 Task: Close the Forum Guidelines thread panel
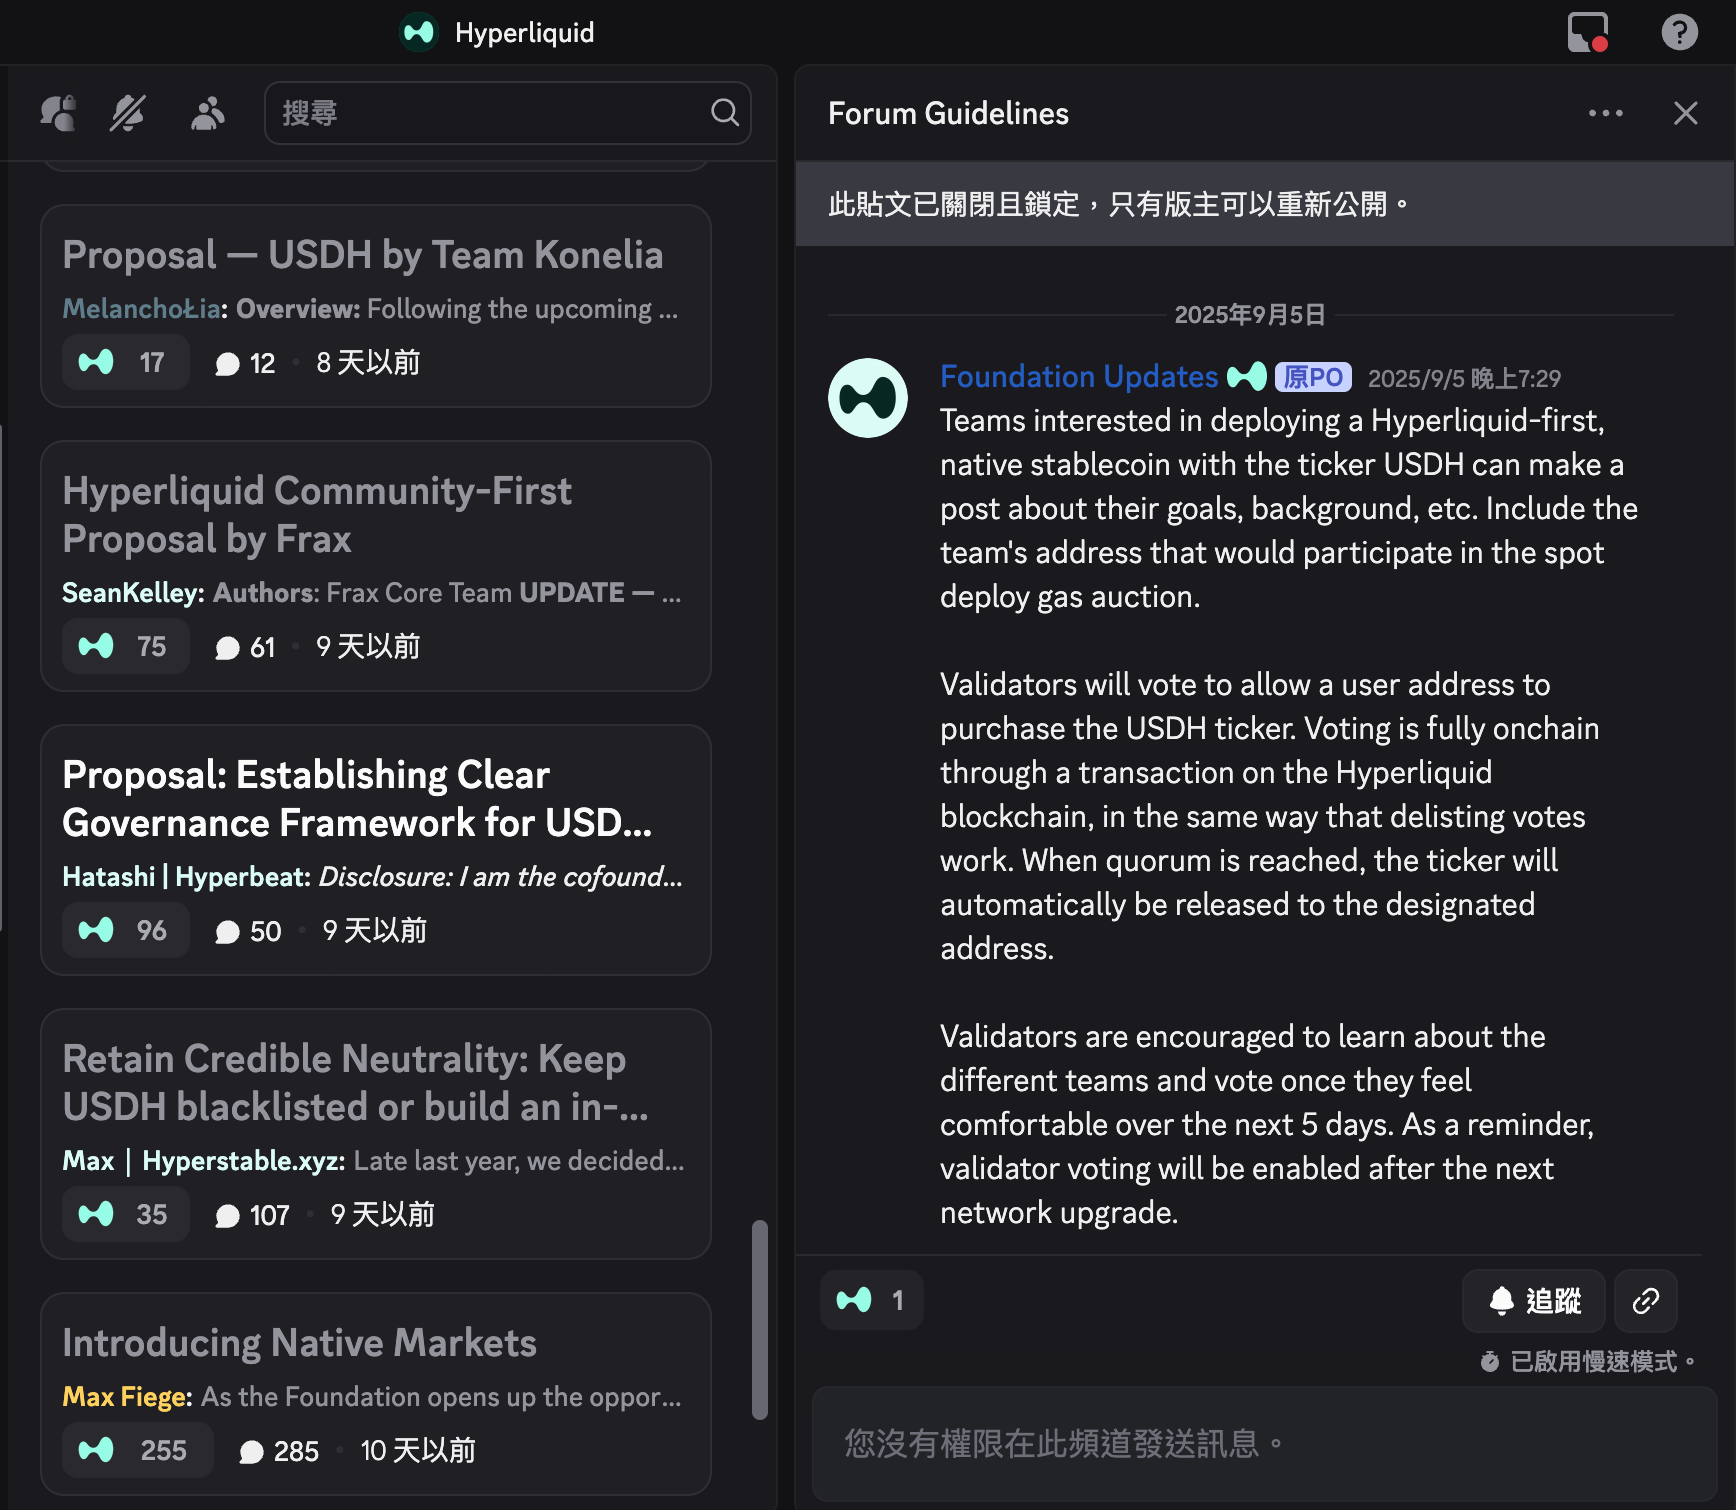tap(1686, 113)
